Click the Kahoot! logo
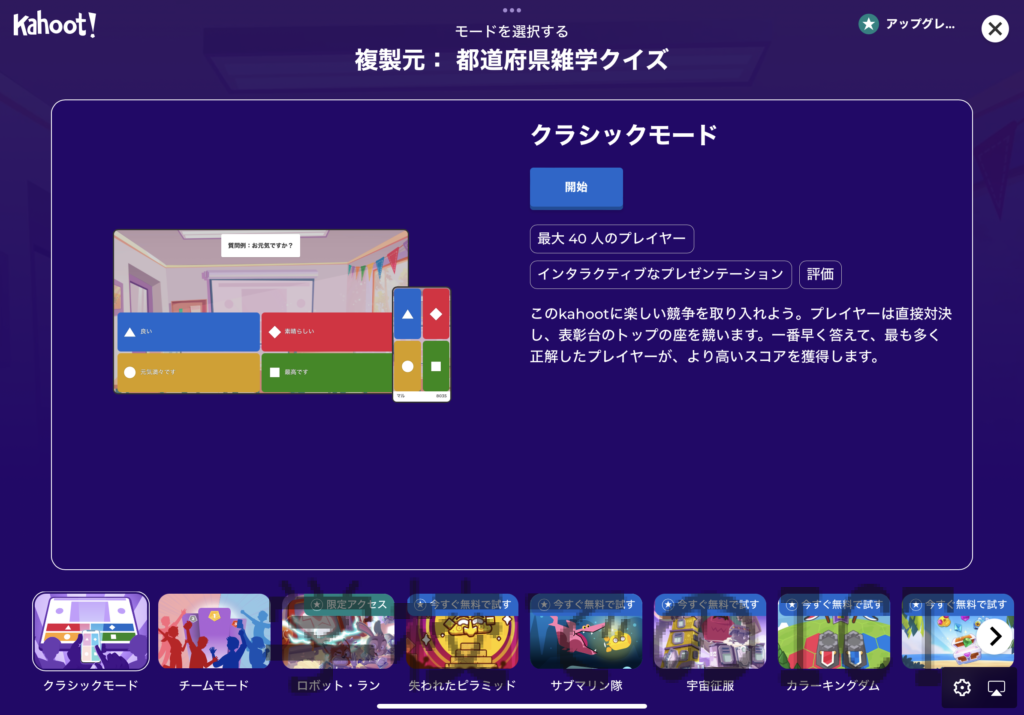This screenshot has width=1024, height=715. [x=55, y=25]
